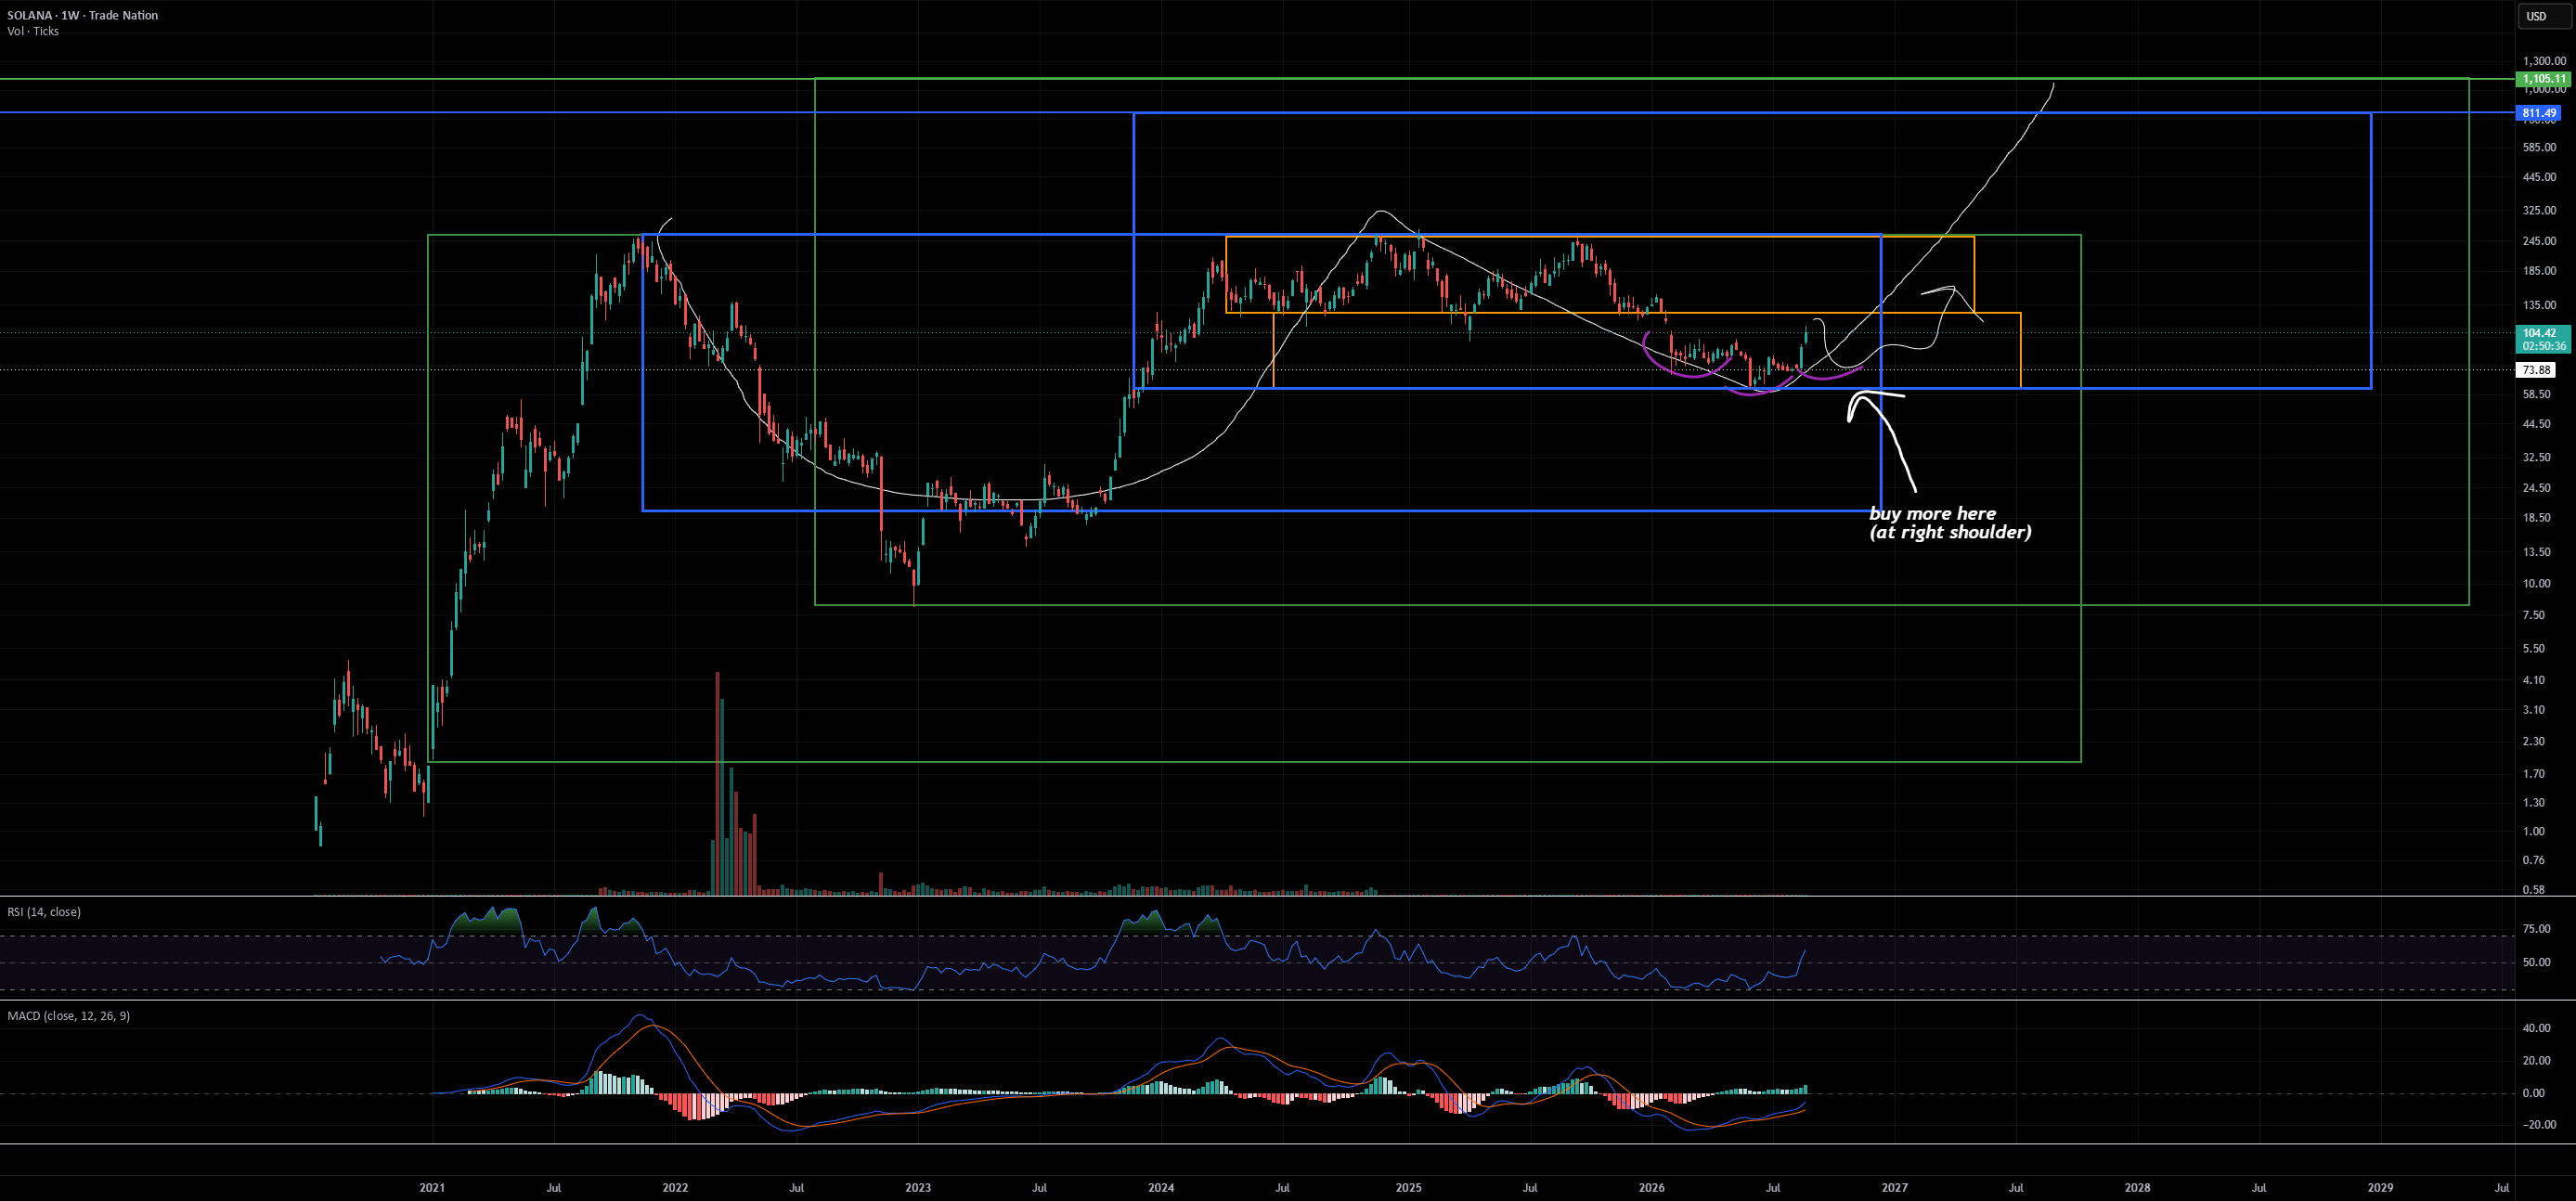Screen dimensions: 2576x1201
Task: Click the 2022 label on the time axis
Action: tap(675, 1188)
